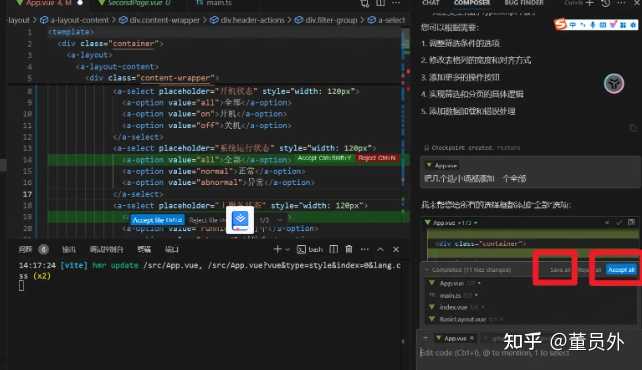Switch to the CHAT tab

(x=430, y=2)
